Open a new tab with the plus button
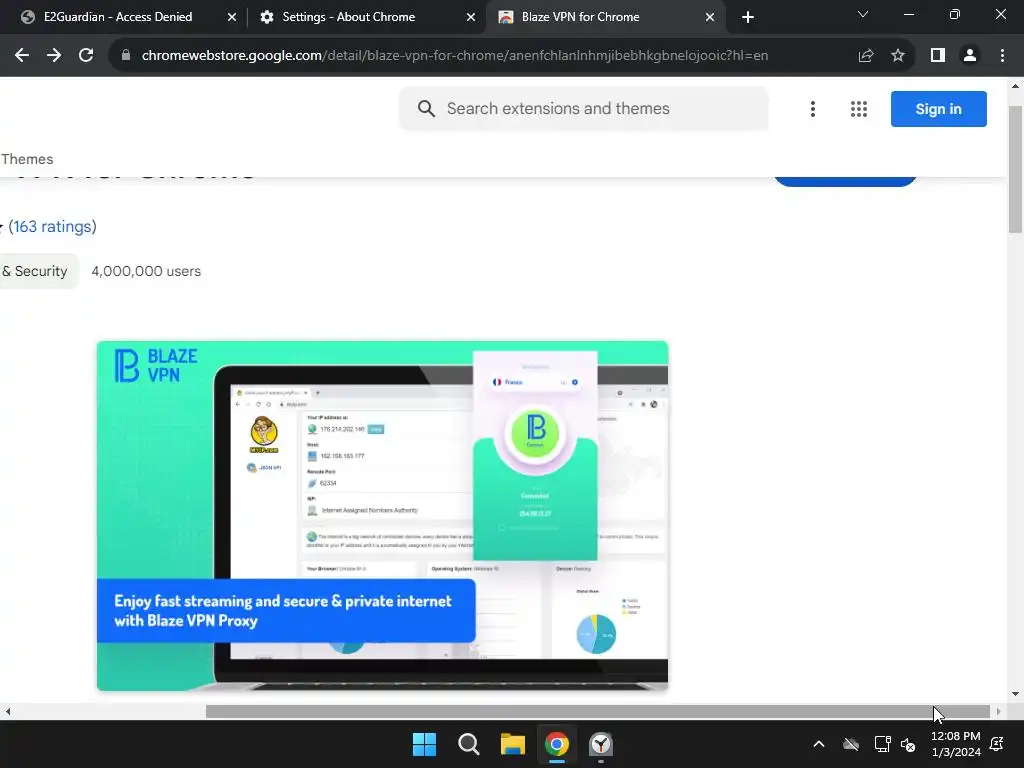 (748, 17)
